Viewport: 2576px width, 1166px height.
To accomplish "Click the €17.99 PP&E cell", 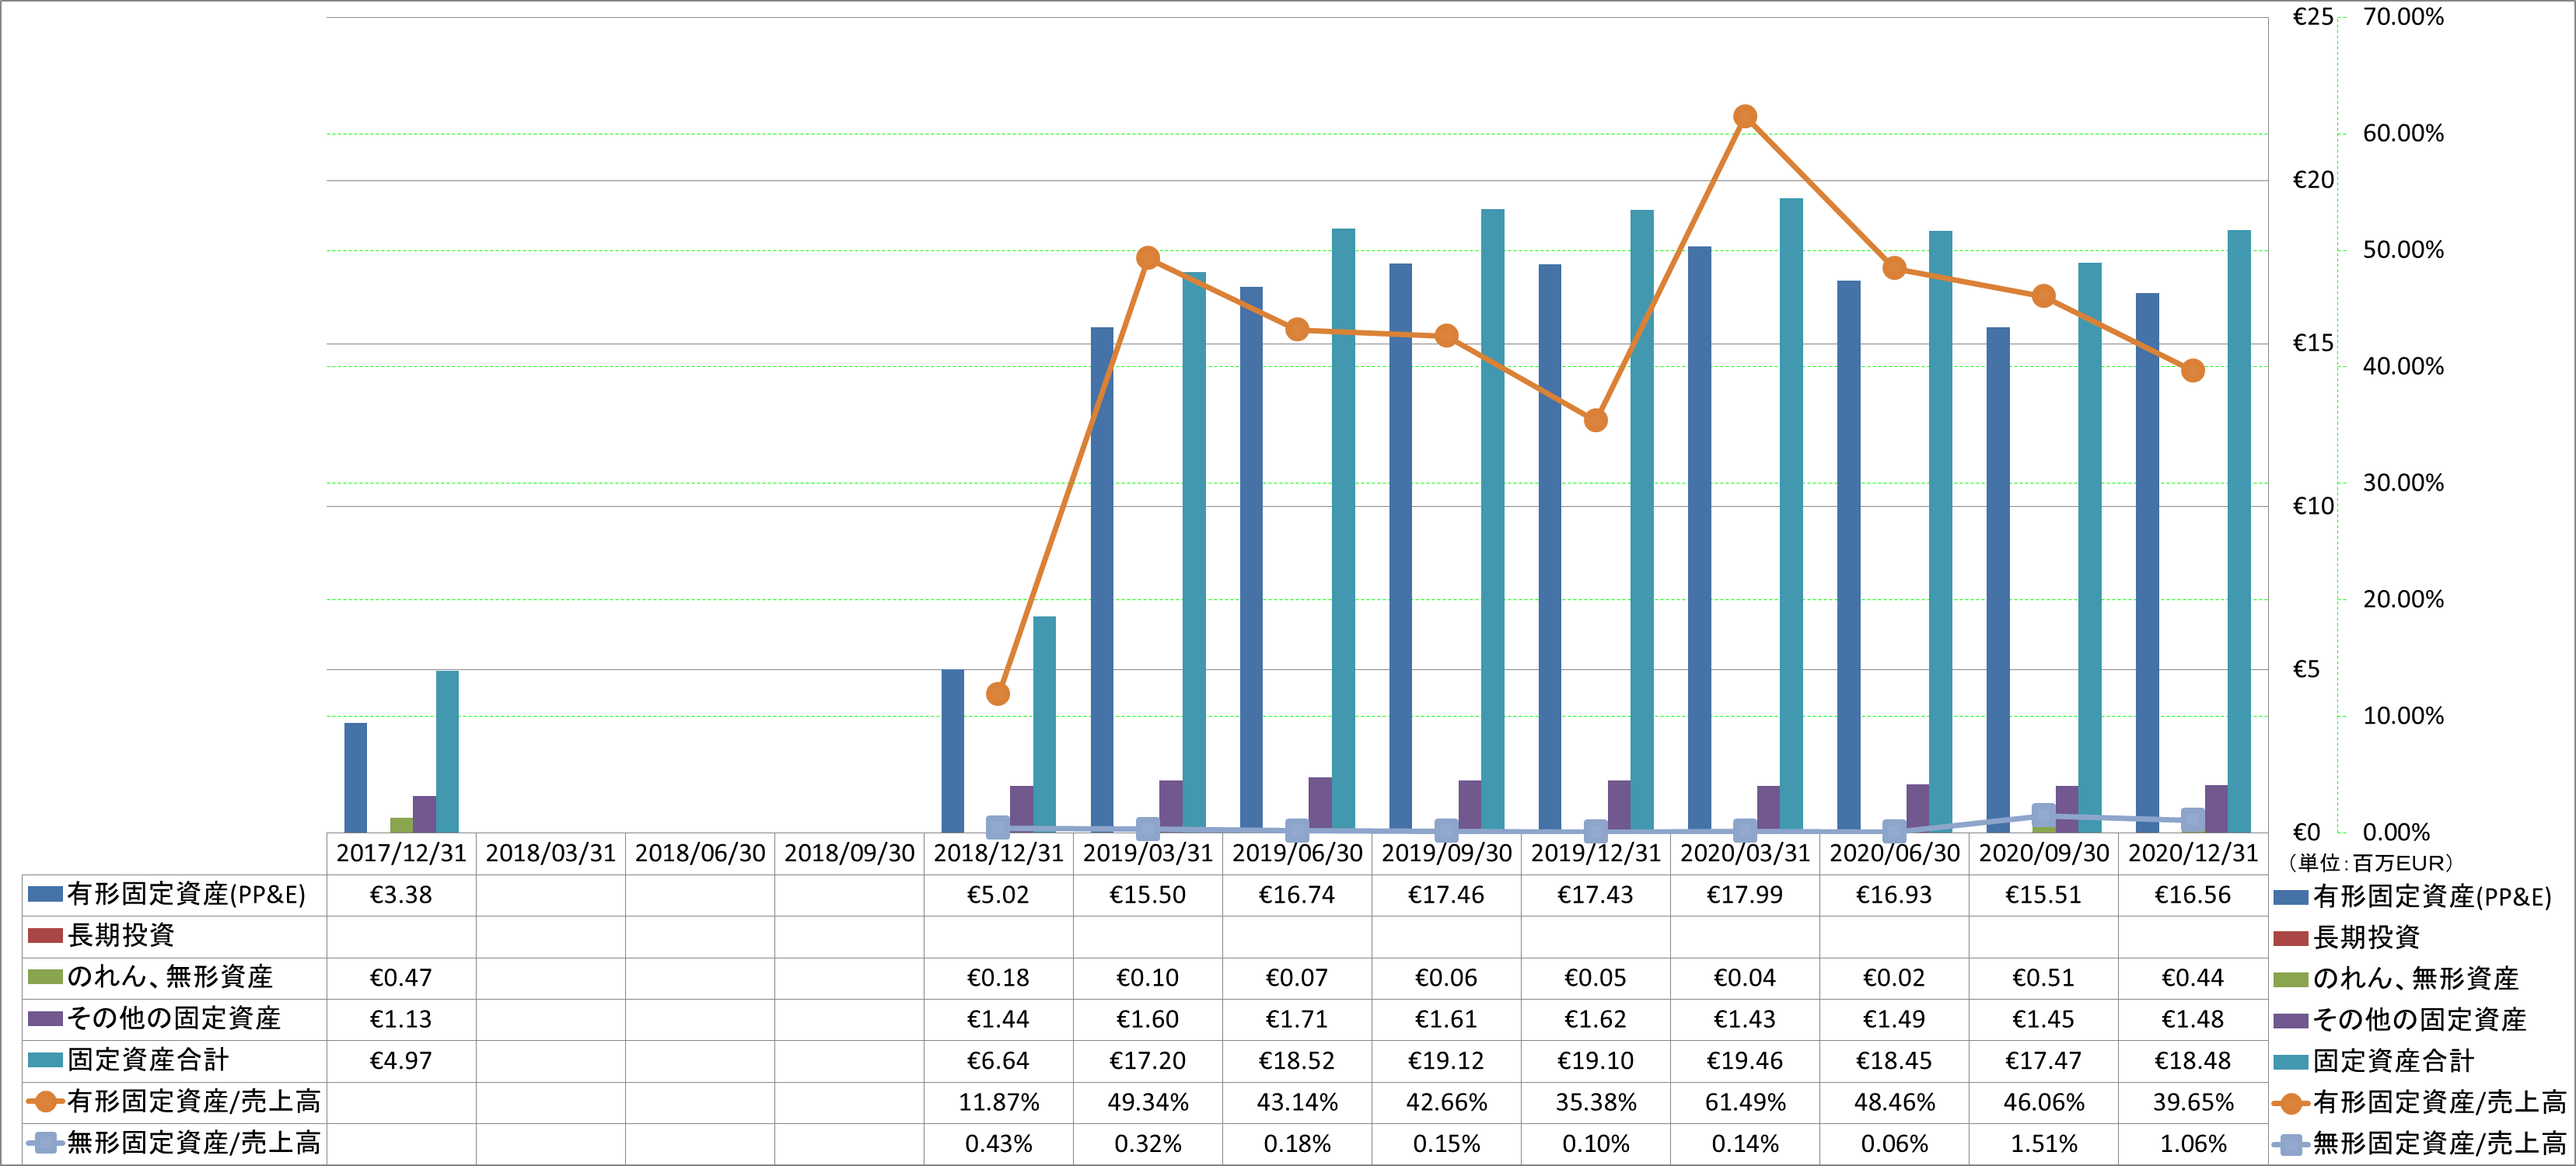I will pyautogui.click(x=1745, y=895).
